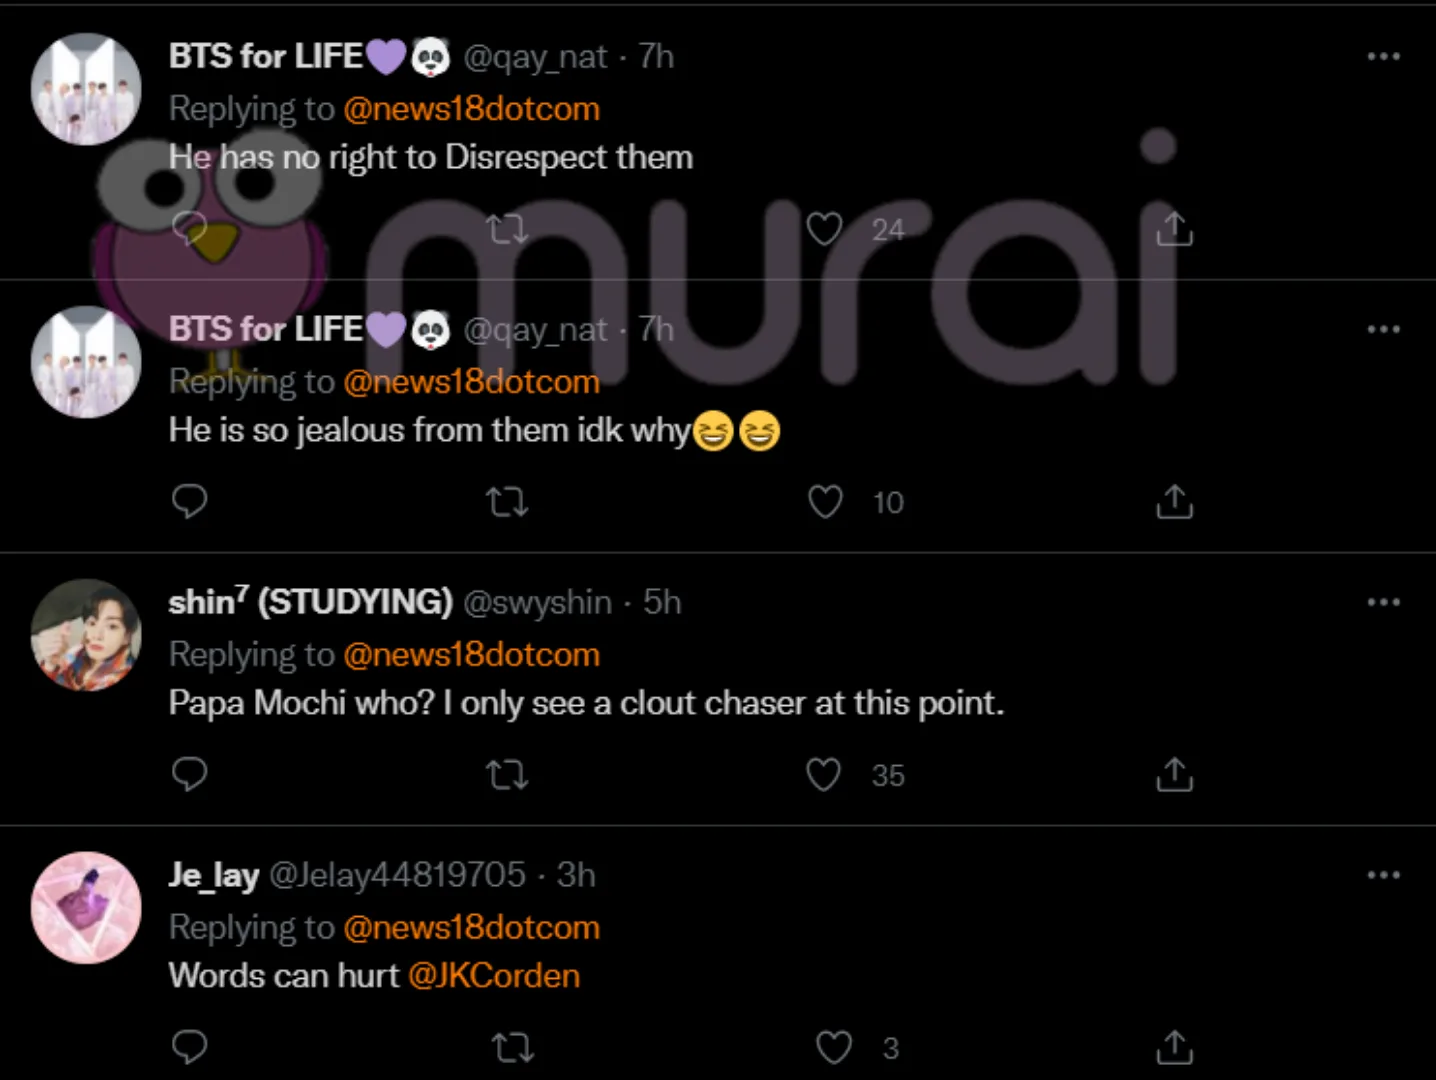Share the "He has no right" tweet

pyautogui.click(x=1174, y=229)
